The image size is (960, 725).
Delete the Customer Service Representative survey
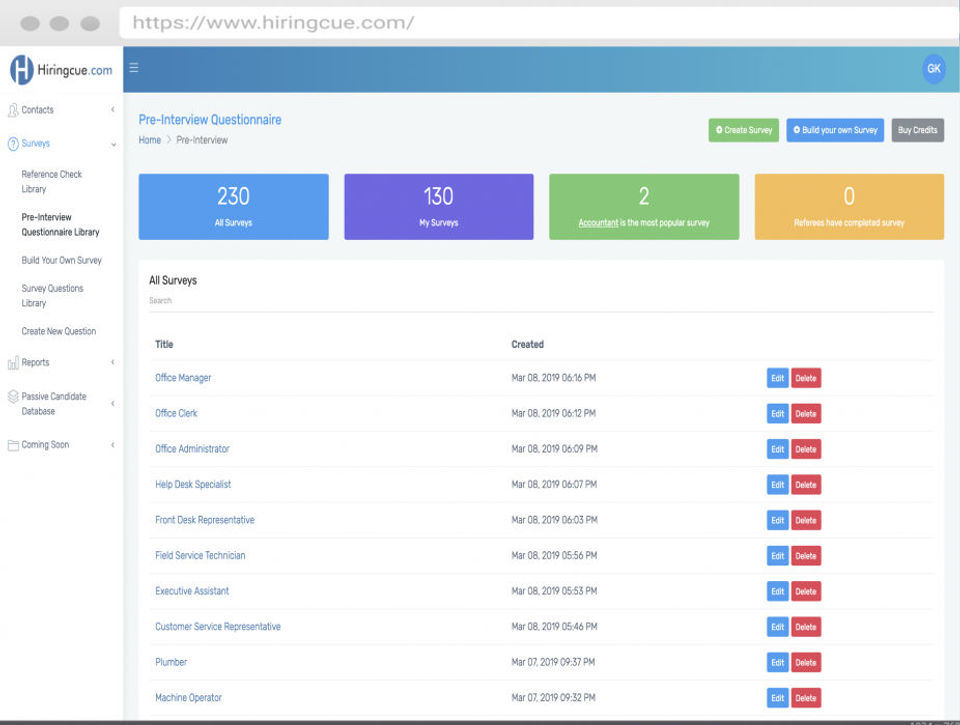[806, 626]
